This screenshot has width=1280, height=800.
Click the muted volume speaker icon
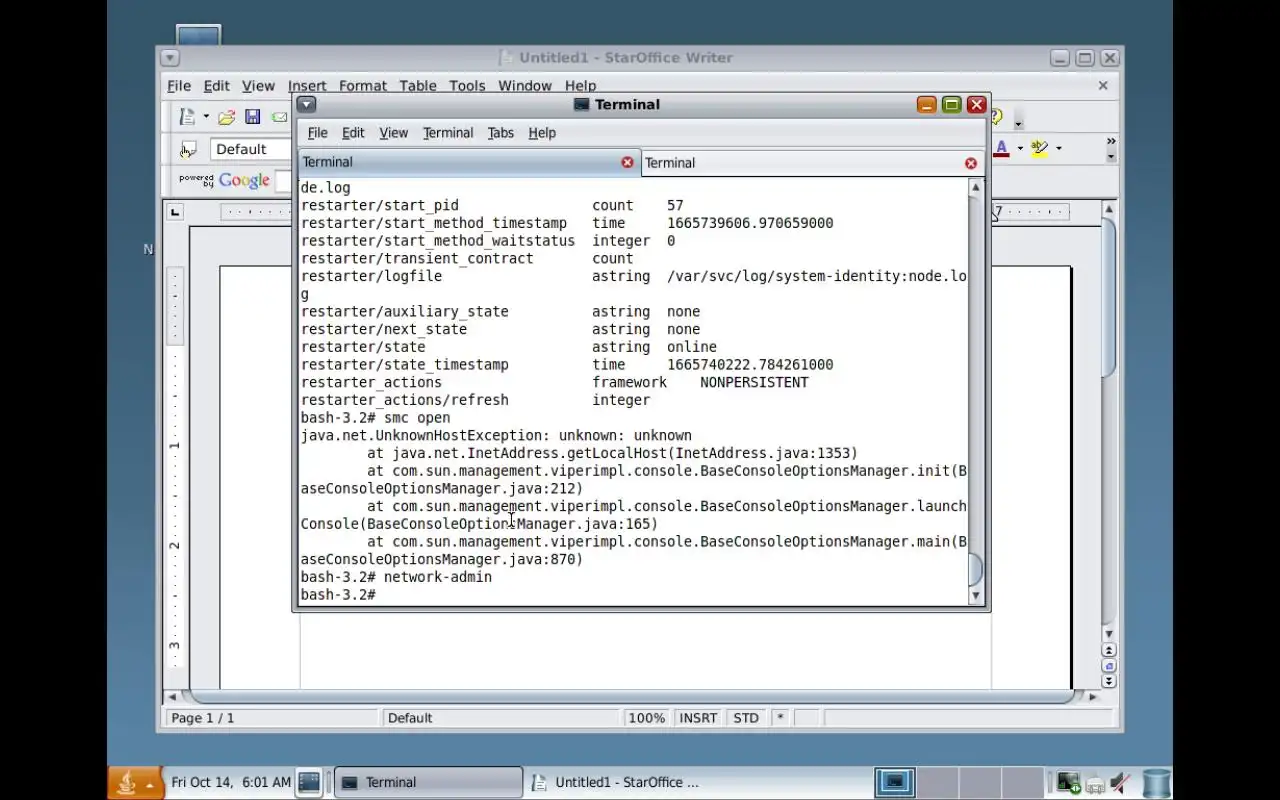tap(1121, 783)
